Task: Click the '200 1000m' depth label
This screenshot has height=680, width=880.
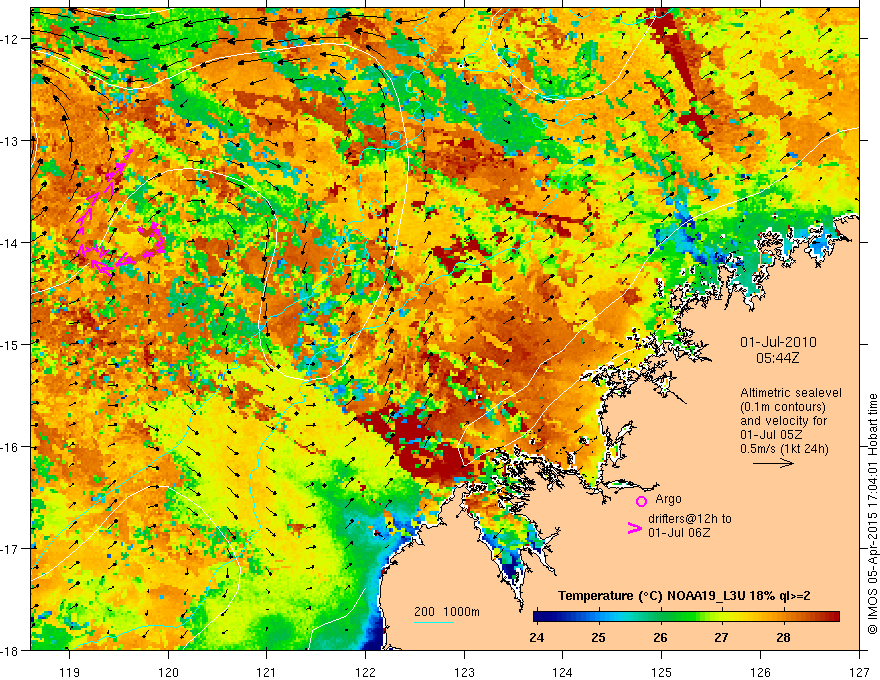Action: coord(447,612)
